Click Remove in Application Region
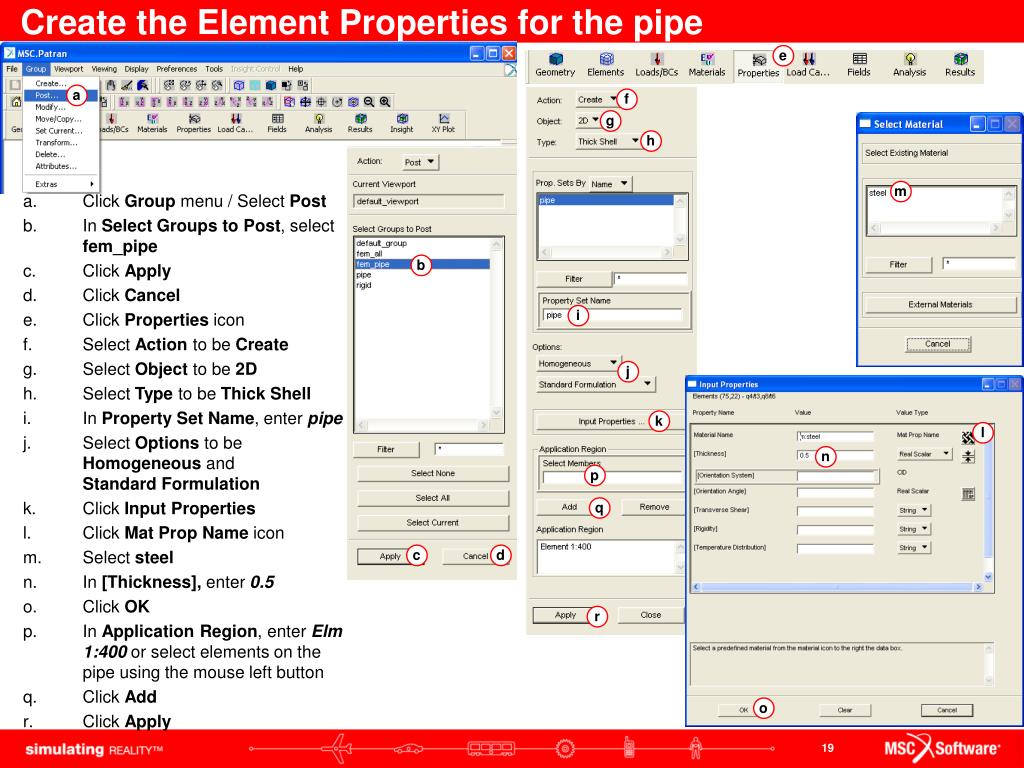Screen dimensions: 1024x768 [654, 507]
